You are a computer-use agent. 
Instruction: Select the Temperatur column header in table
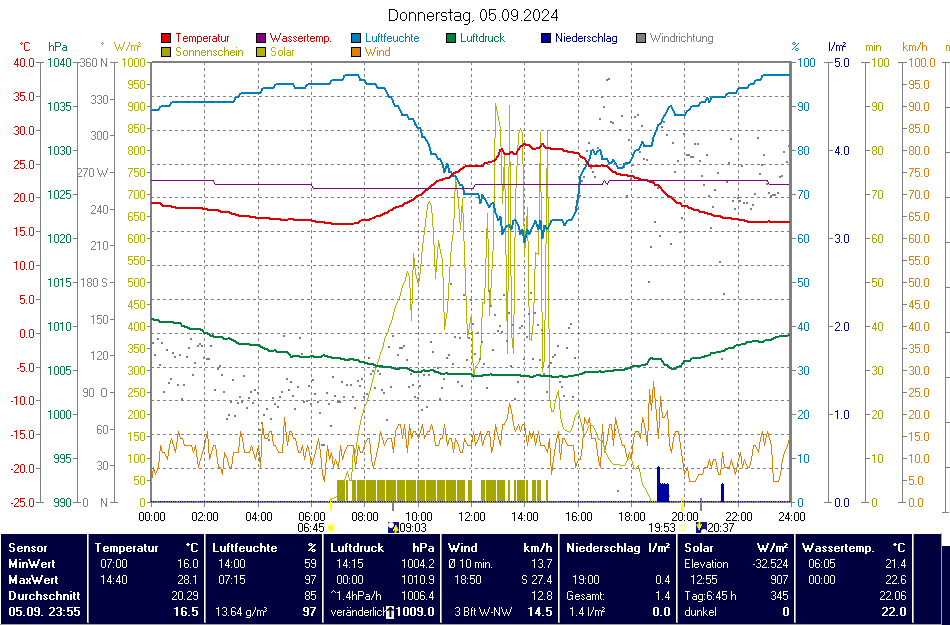[x=126, y=548]
